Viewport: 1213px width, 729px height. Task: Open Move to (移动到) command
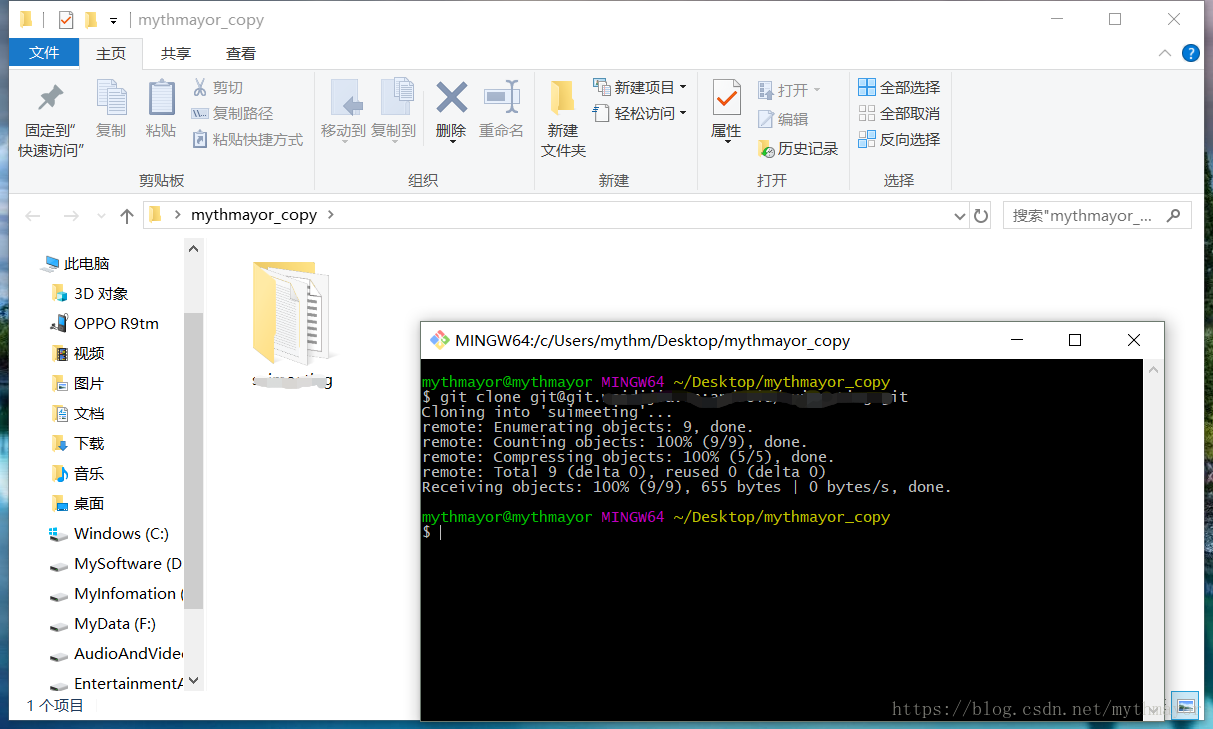[x=343, y=110]
